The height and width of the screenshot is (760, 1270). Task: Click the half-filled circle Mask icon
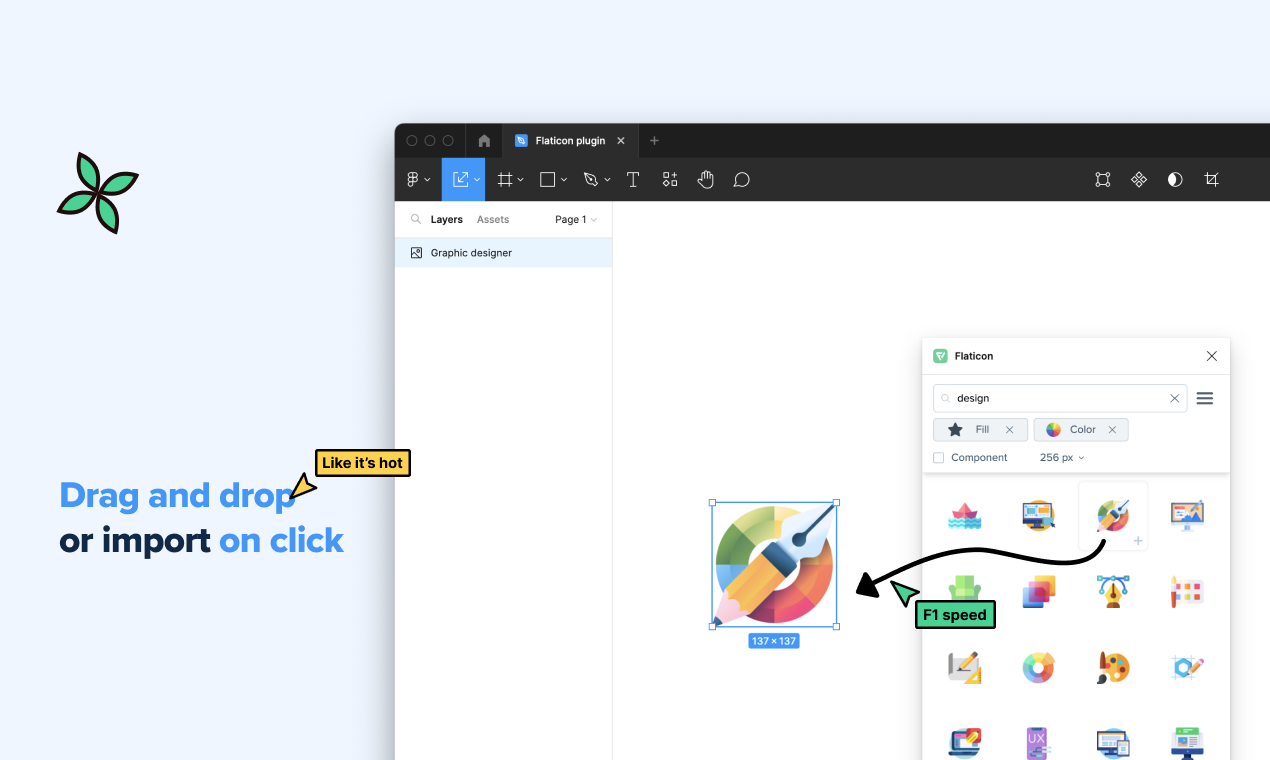coord(1175,180)
